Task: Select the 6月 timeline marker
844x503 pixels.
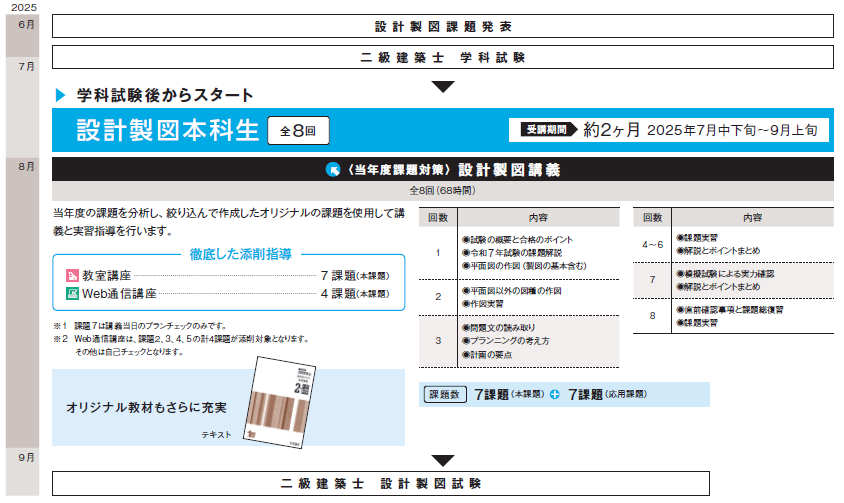Action: point(26,24)
